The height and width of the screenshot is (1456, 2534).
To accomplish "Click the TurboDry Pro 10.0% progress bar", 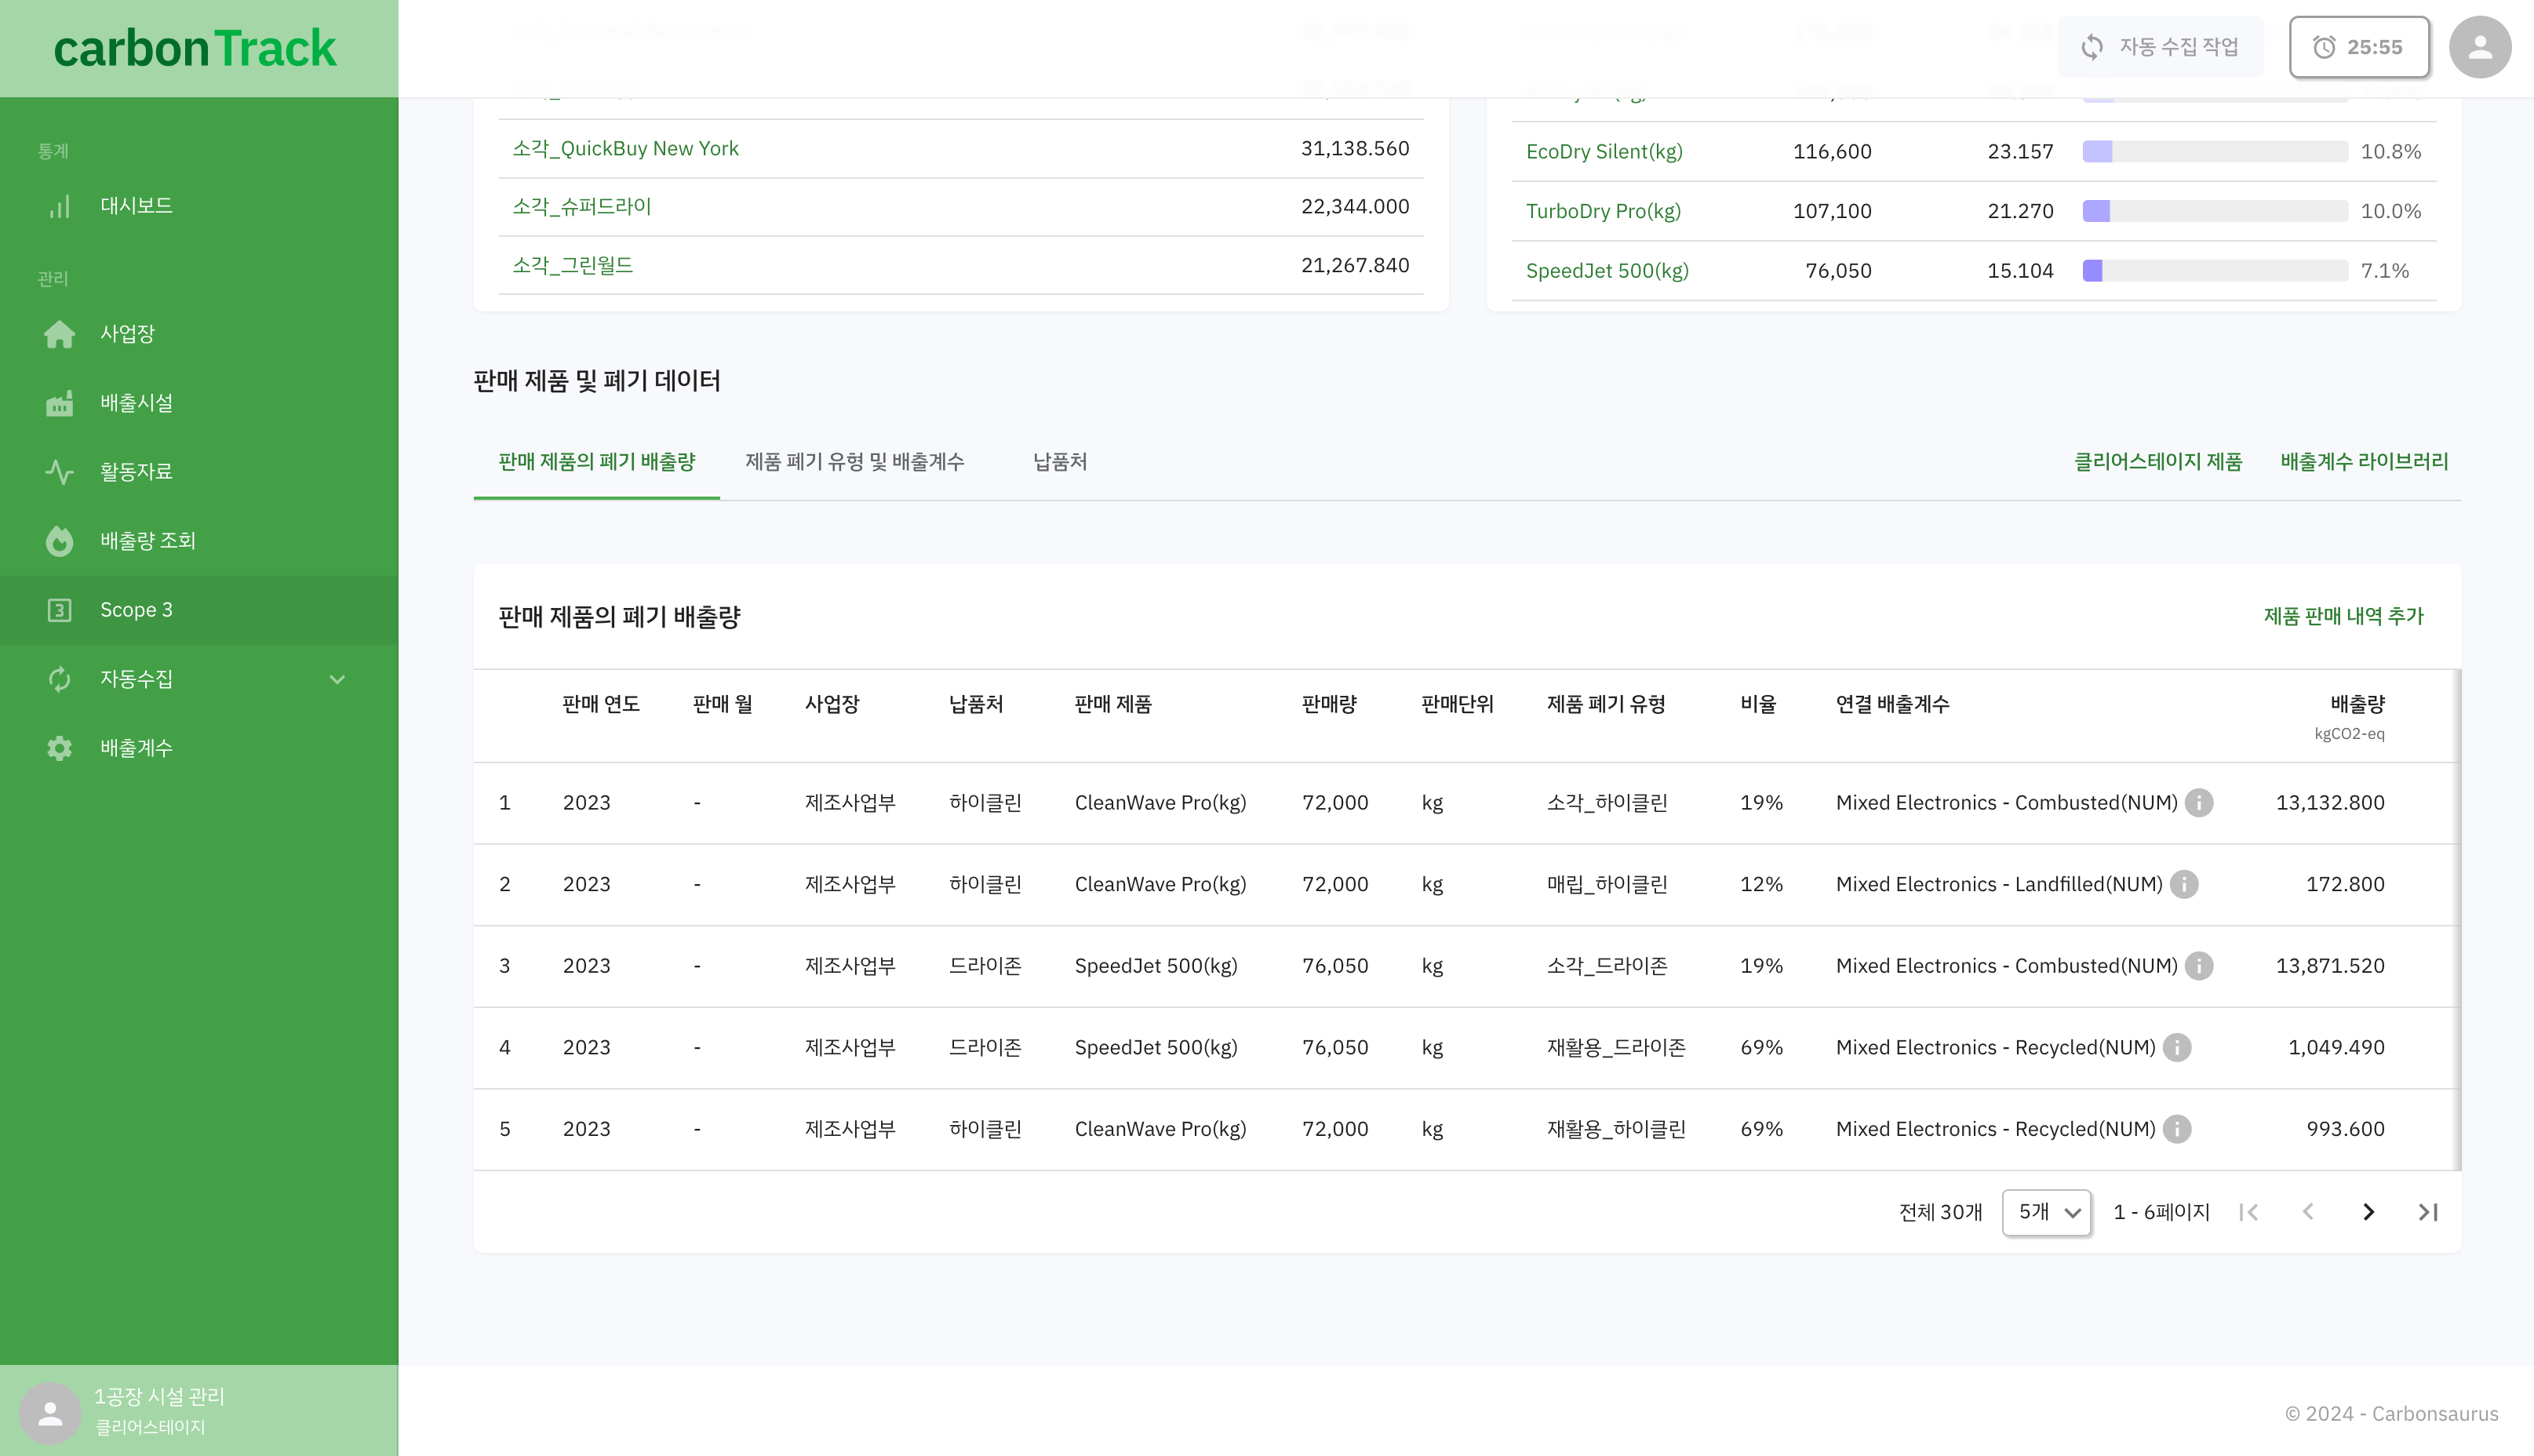I will point(2215,211).
